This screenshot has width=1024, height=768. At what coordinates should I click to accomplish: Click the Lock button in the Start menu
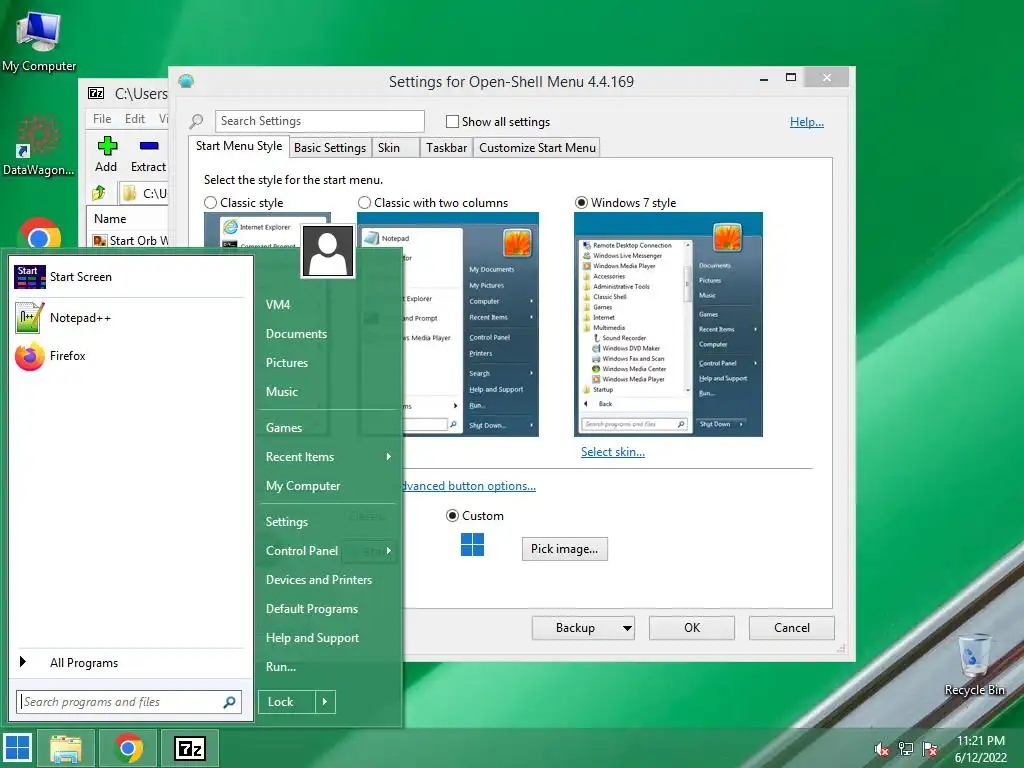click(287, 702)
